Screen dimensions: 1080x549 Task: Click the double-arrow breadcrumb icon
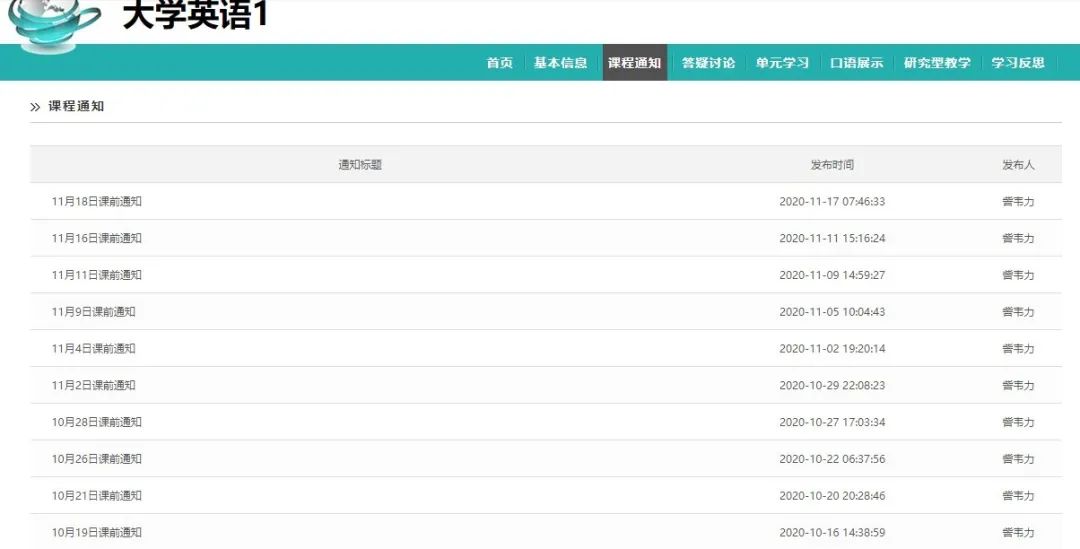[x=35, y=107]
